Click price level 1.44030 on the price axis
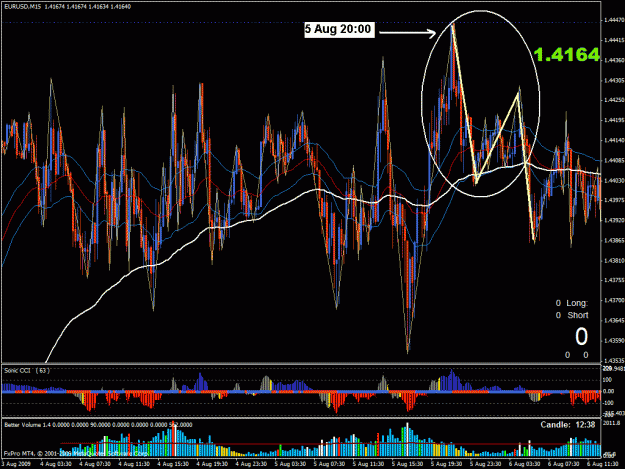 point(614,181)
